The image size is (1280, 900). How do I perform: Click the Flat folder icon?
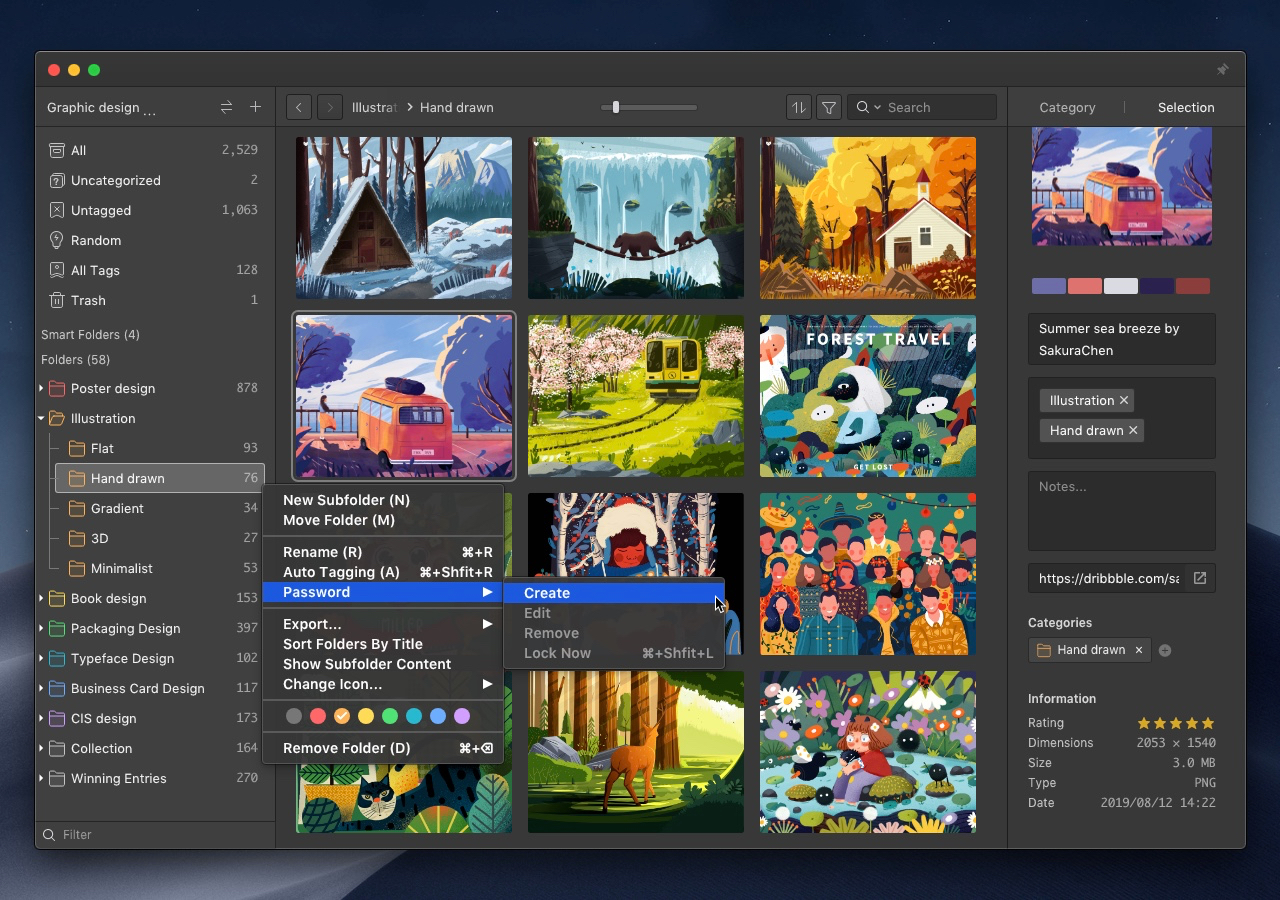click(x=77, y=448)
